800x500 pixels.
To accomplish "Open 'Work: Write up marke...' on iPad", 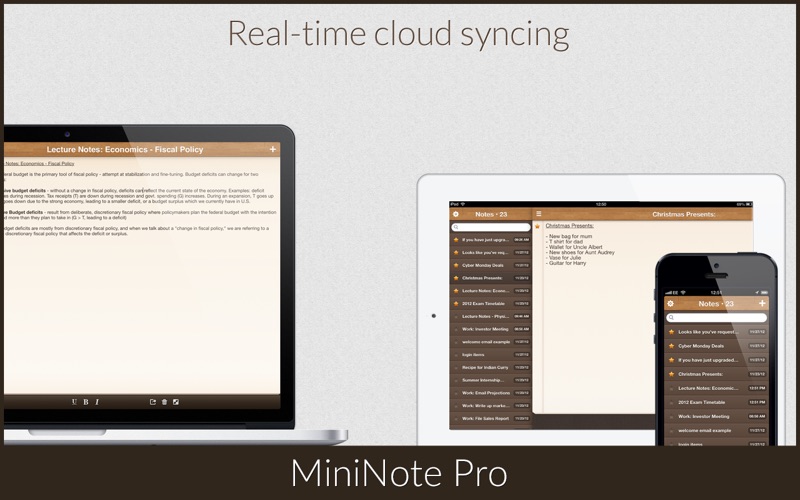I will pos(491,406).
